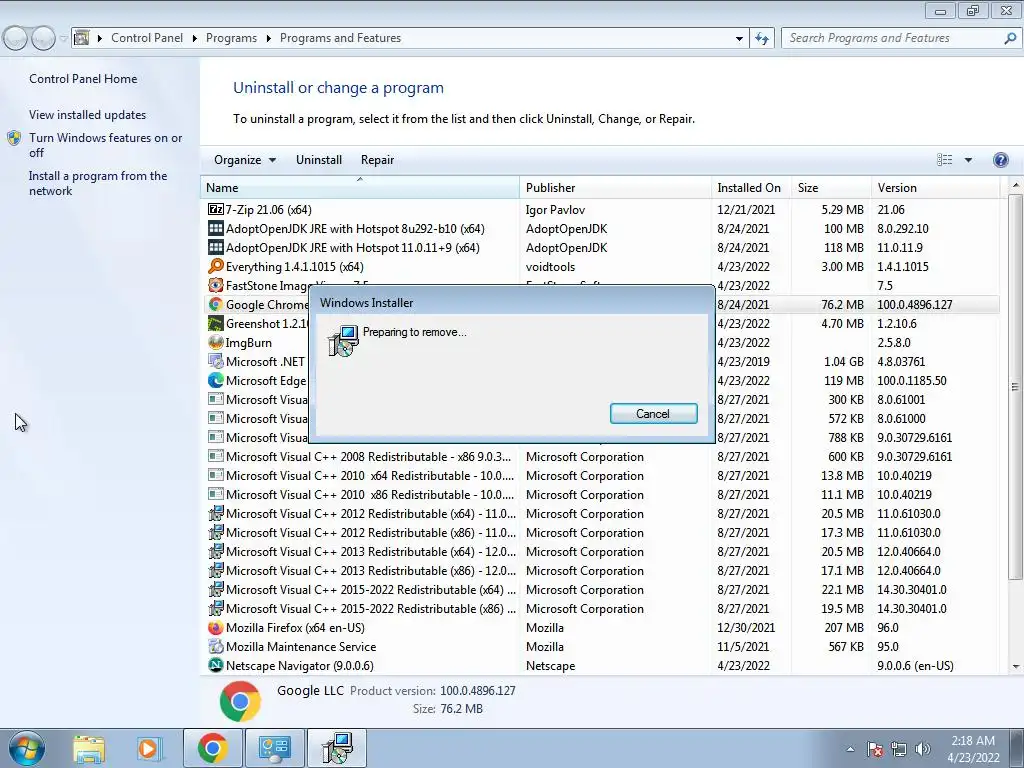
Task: Select Microsoft Visual C++ 2013 Redistributable (x86) row
Action: pos(600,571)
